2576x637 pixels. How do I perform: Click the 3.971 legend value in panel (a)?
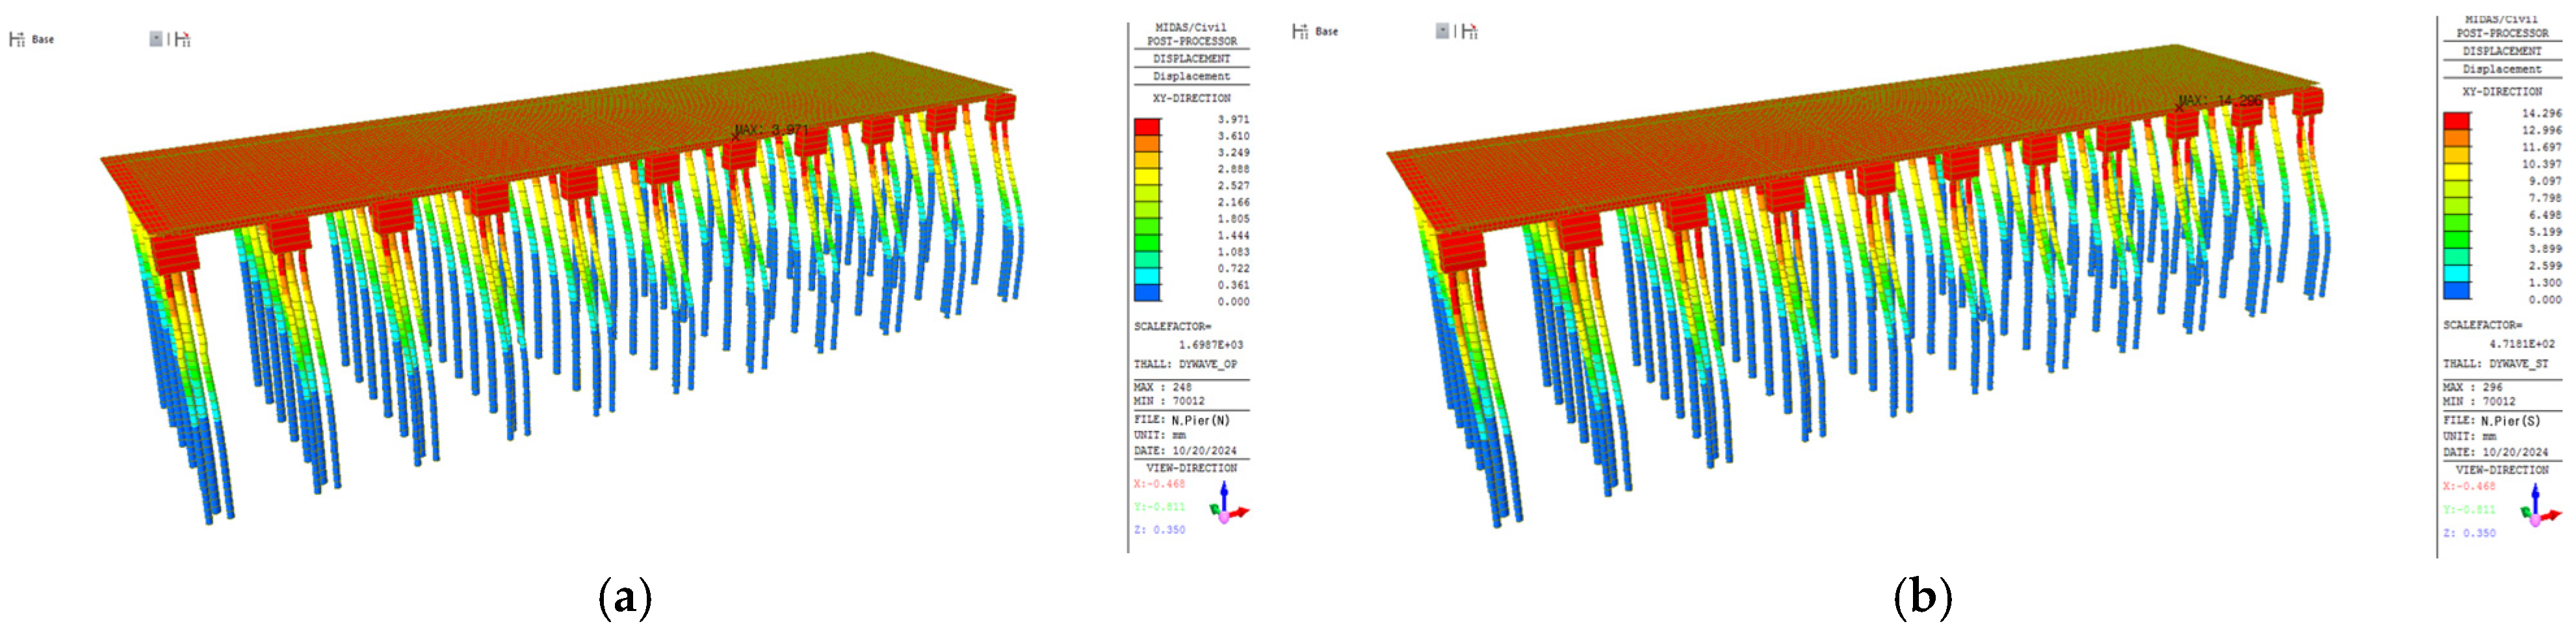click(x=1232, y=119)
